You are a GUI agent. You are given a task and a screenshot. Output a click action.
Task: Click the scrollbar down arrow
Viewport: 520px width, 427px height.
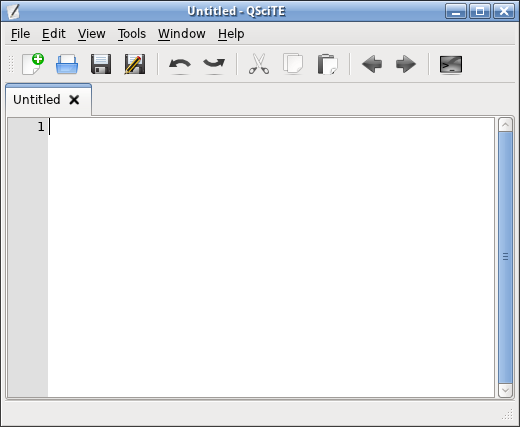point(505,390)
